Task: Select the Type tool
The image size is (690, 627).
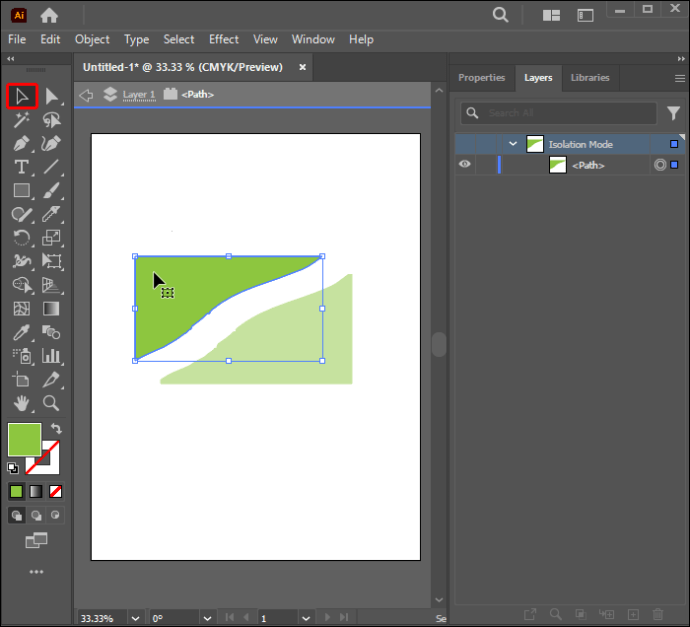Action: (22, 167)
